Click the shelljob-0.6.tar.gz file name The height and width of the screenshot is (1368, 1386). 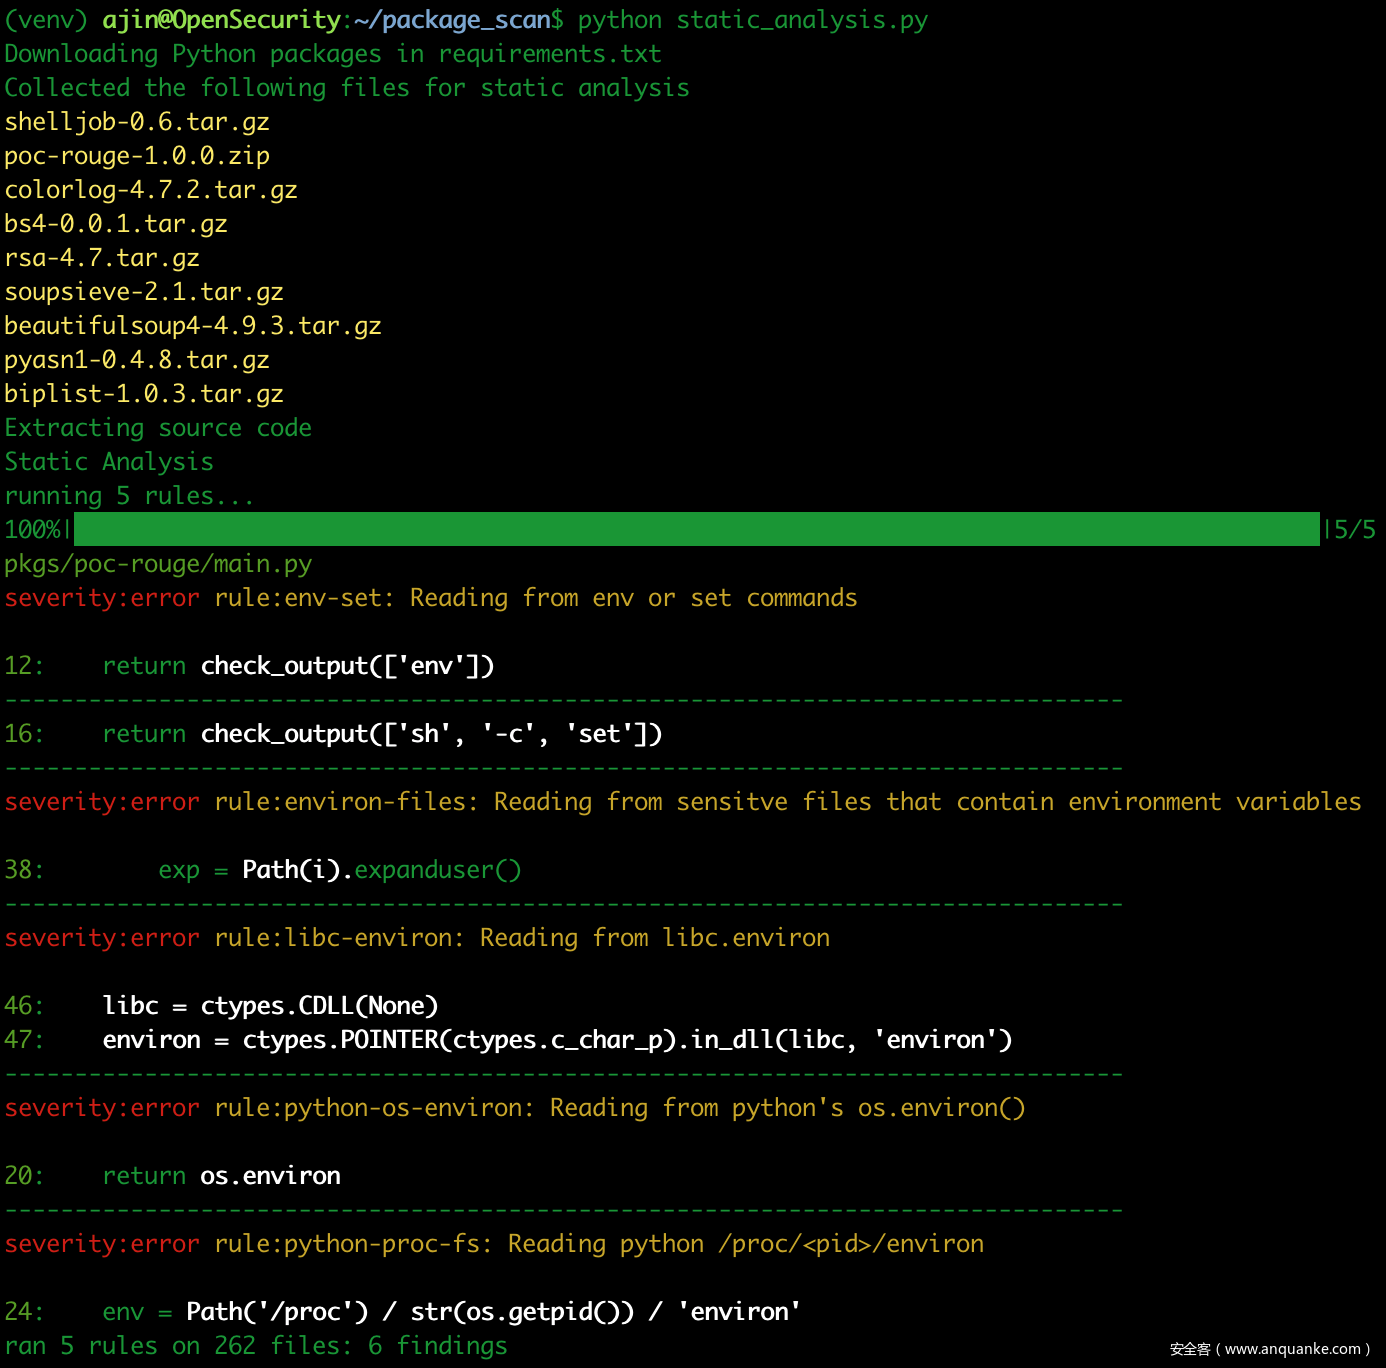pos(137,122)
